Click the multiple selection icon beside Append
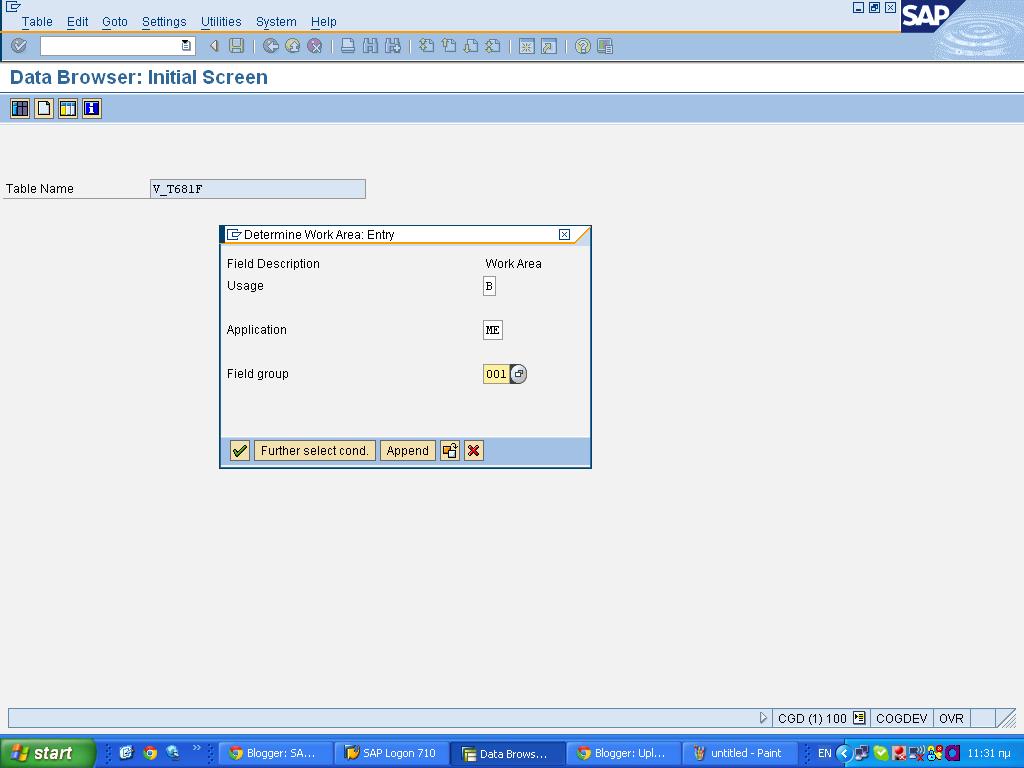1024x768 pixels. pos(449,450)
